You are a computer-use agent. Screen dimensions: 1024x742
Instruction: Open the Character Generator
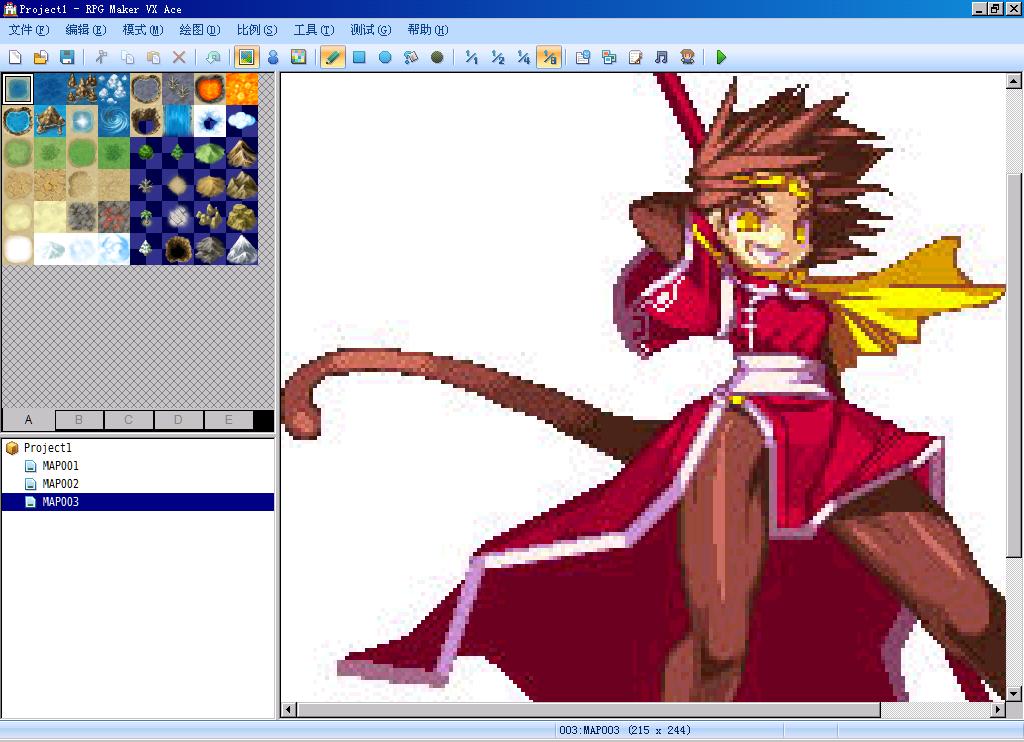coord(687,57)
